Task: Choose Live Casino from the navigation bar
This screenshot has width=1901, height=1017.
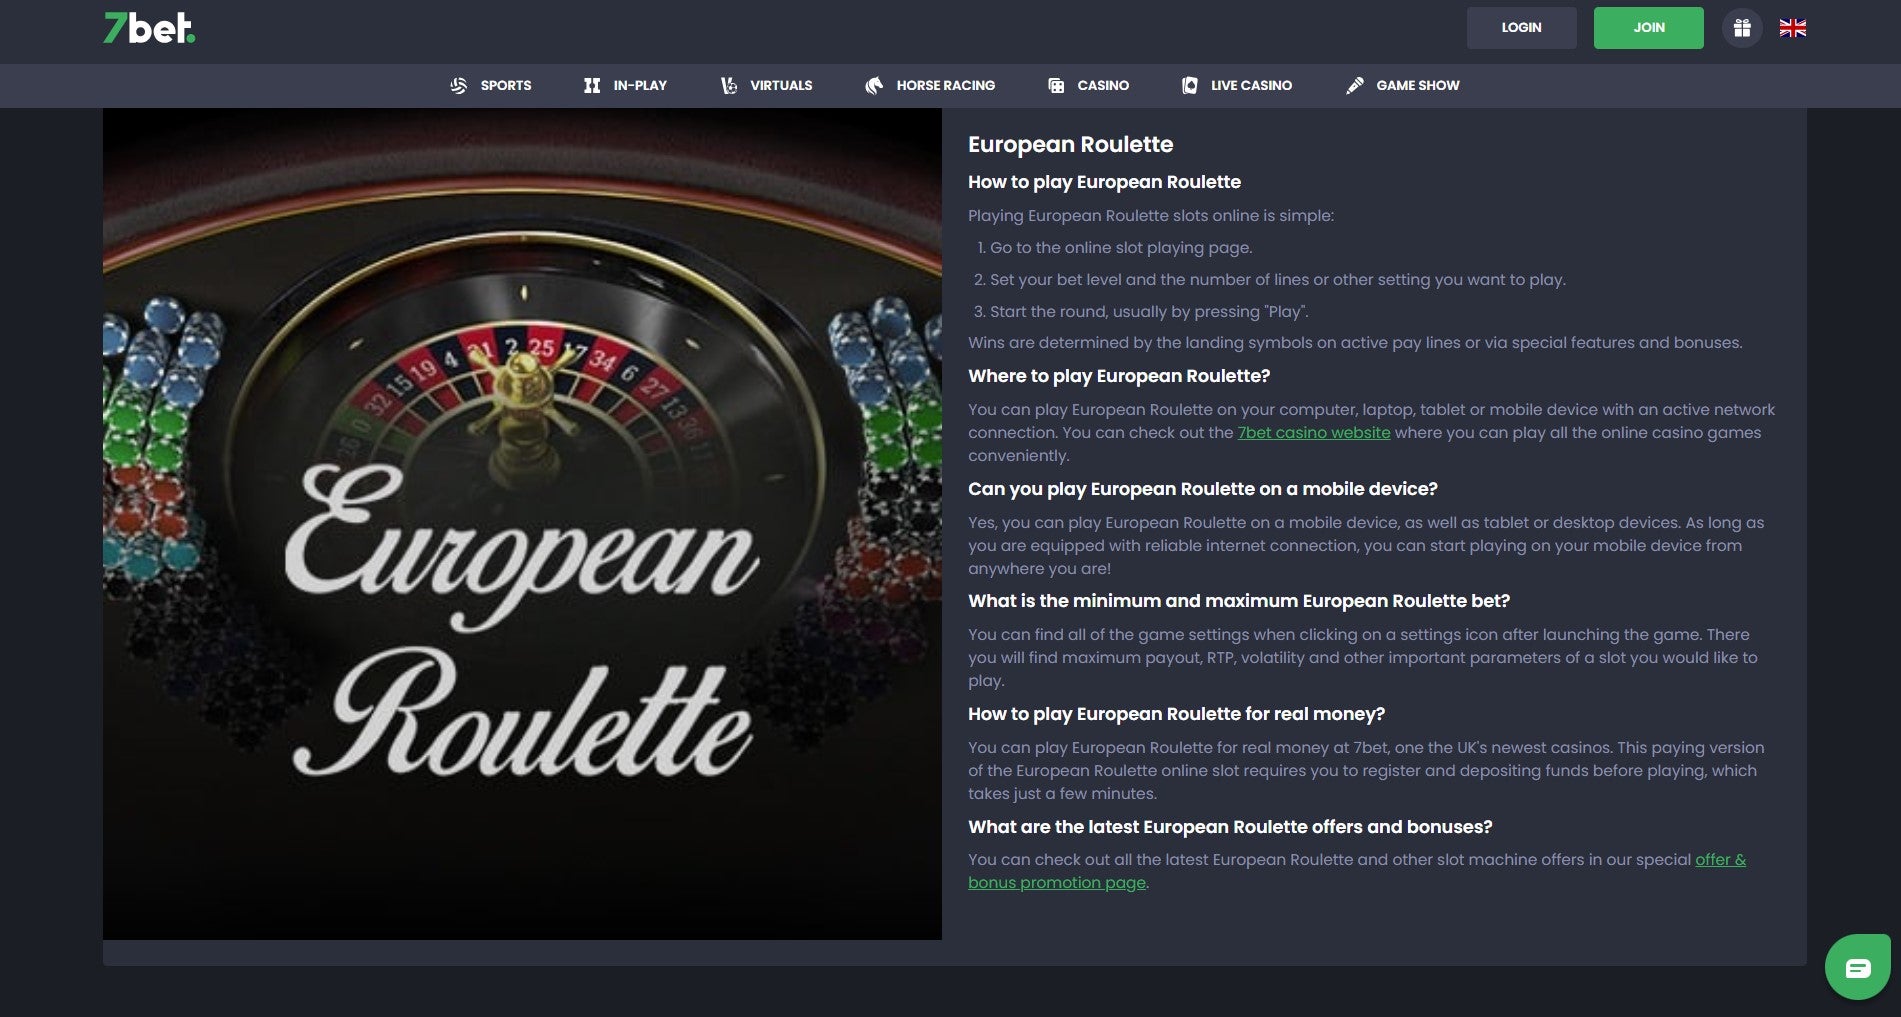Action: coord(1251,85)
